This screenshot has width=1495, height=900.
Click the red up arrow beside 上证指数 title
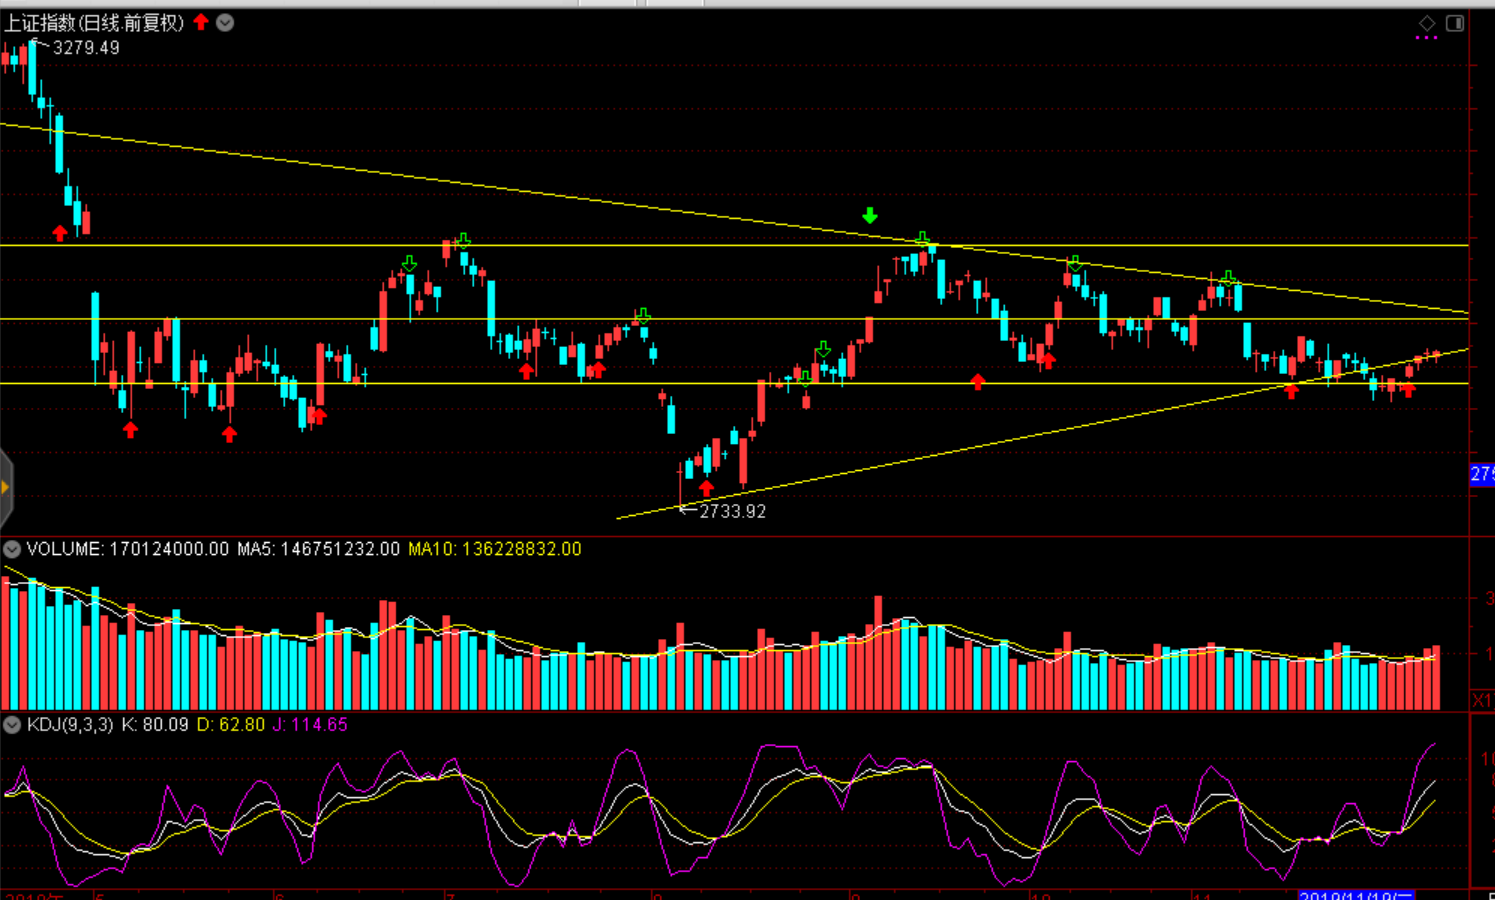(201, 22)
